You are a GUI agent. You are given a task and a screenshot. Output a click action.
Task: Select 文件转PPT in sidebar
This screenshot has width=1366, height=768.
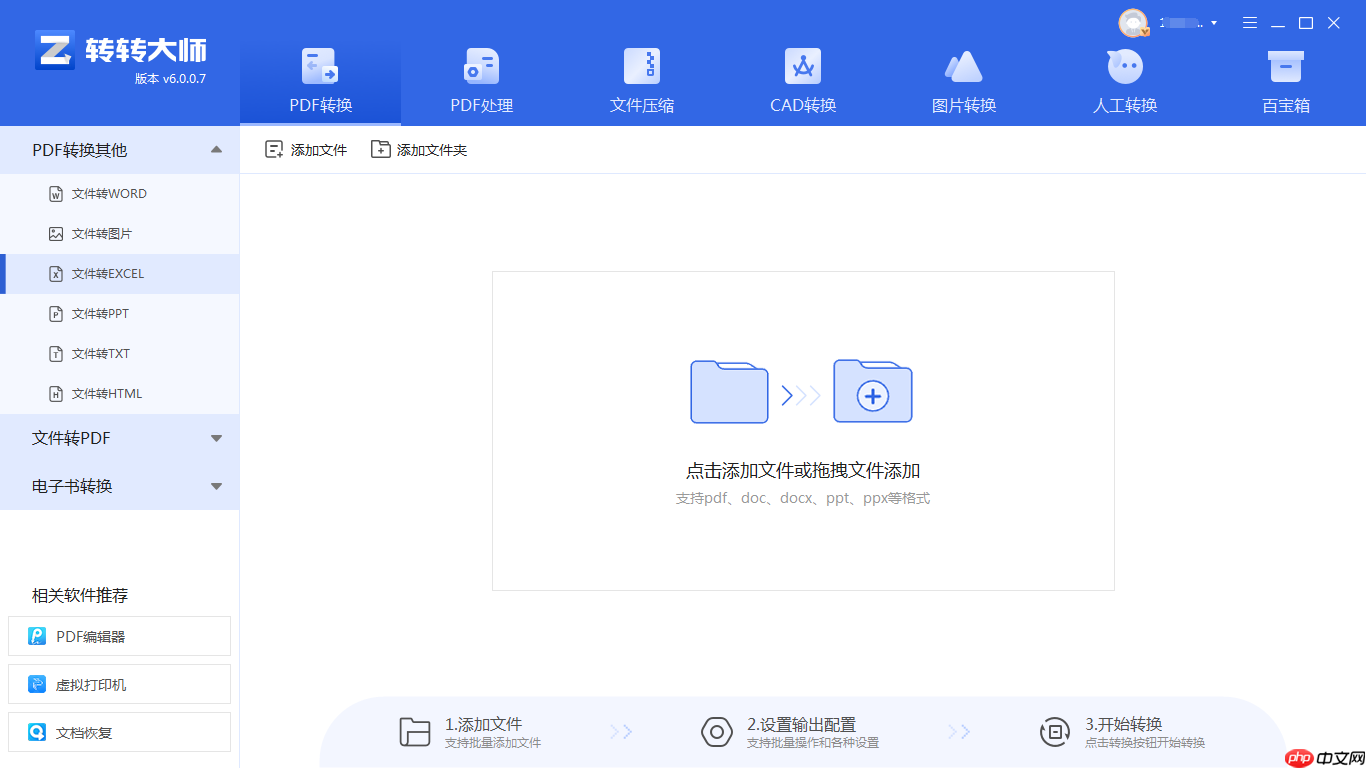coord(120,314)
